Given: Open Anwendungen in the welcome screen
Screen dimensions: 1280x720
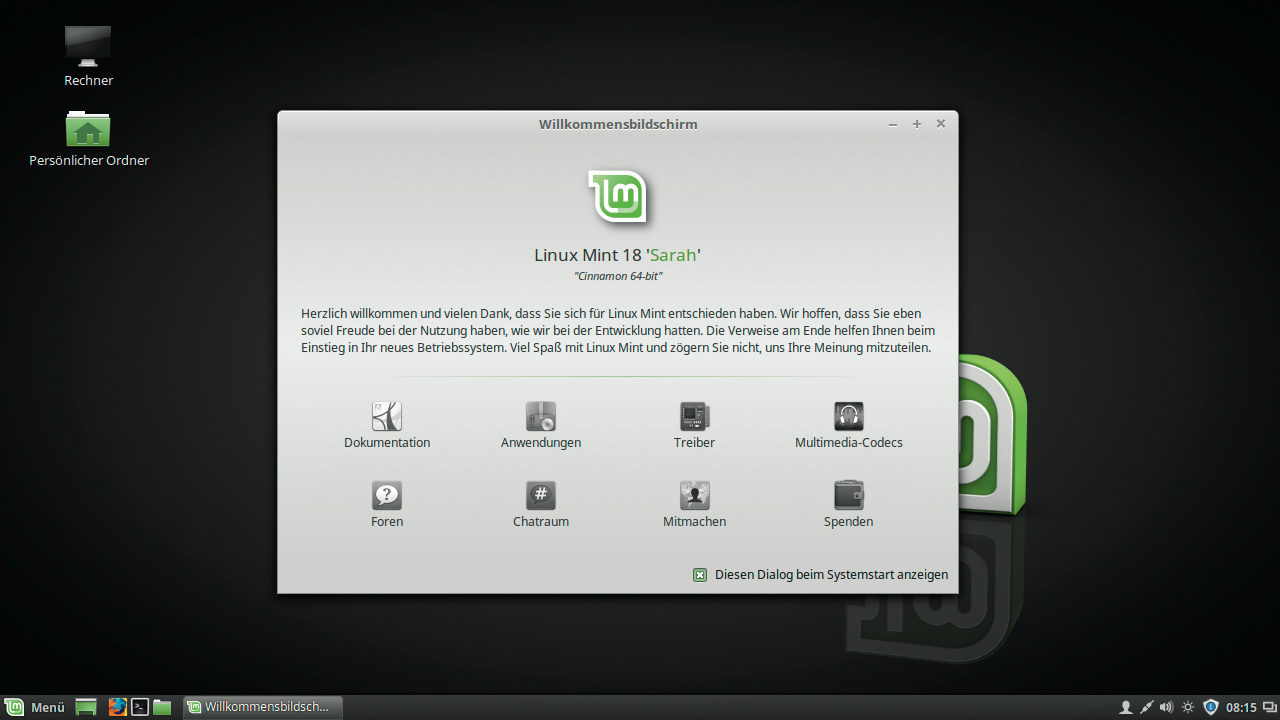Looking at the screenshot, I should coord(540,416).
